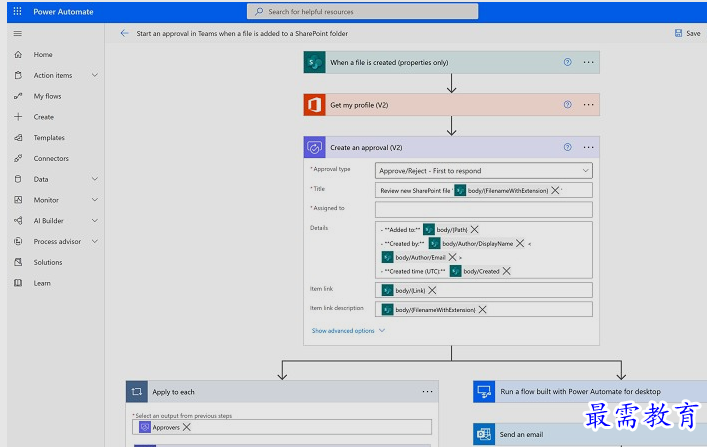Collapse the Create an approval (V2) header

click(x=451, y=147)
